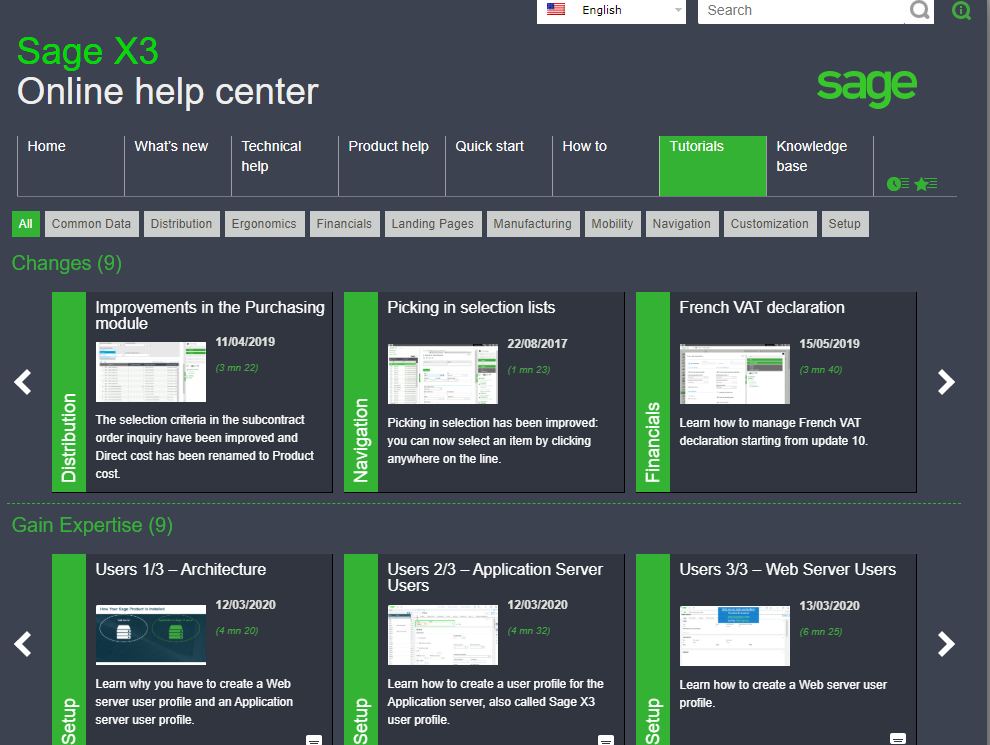Open Picking in selection lists thumbnail

coord(443,374)
